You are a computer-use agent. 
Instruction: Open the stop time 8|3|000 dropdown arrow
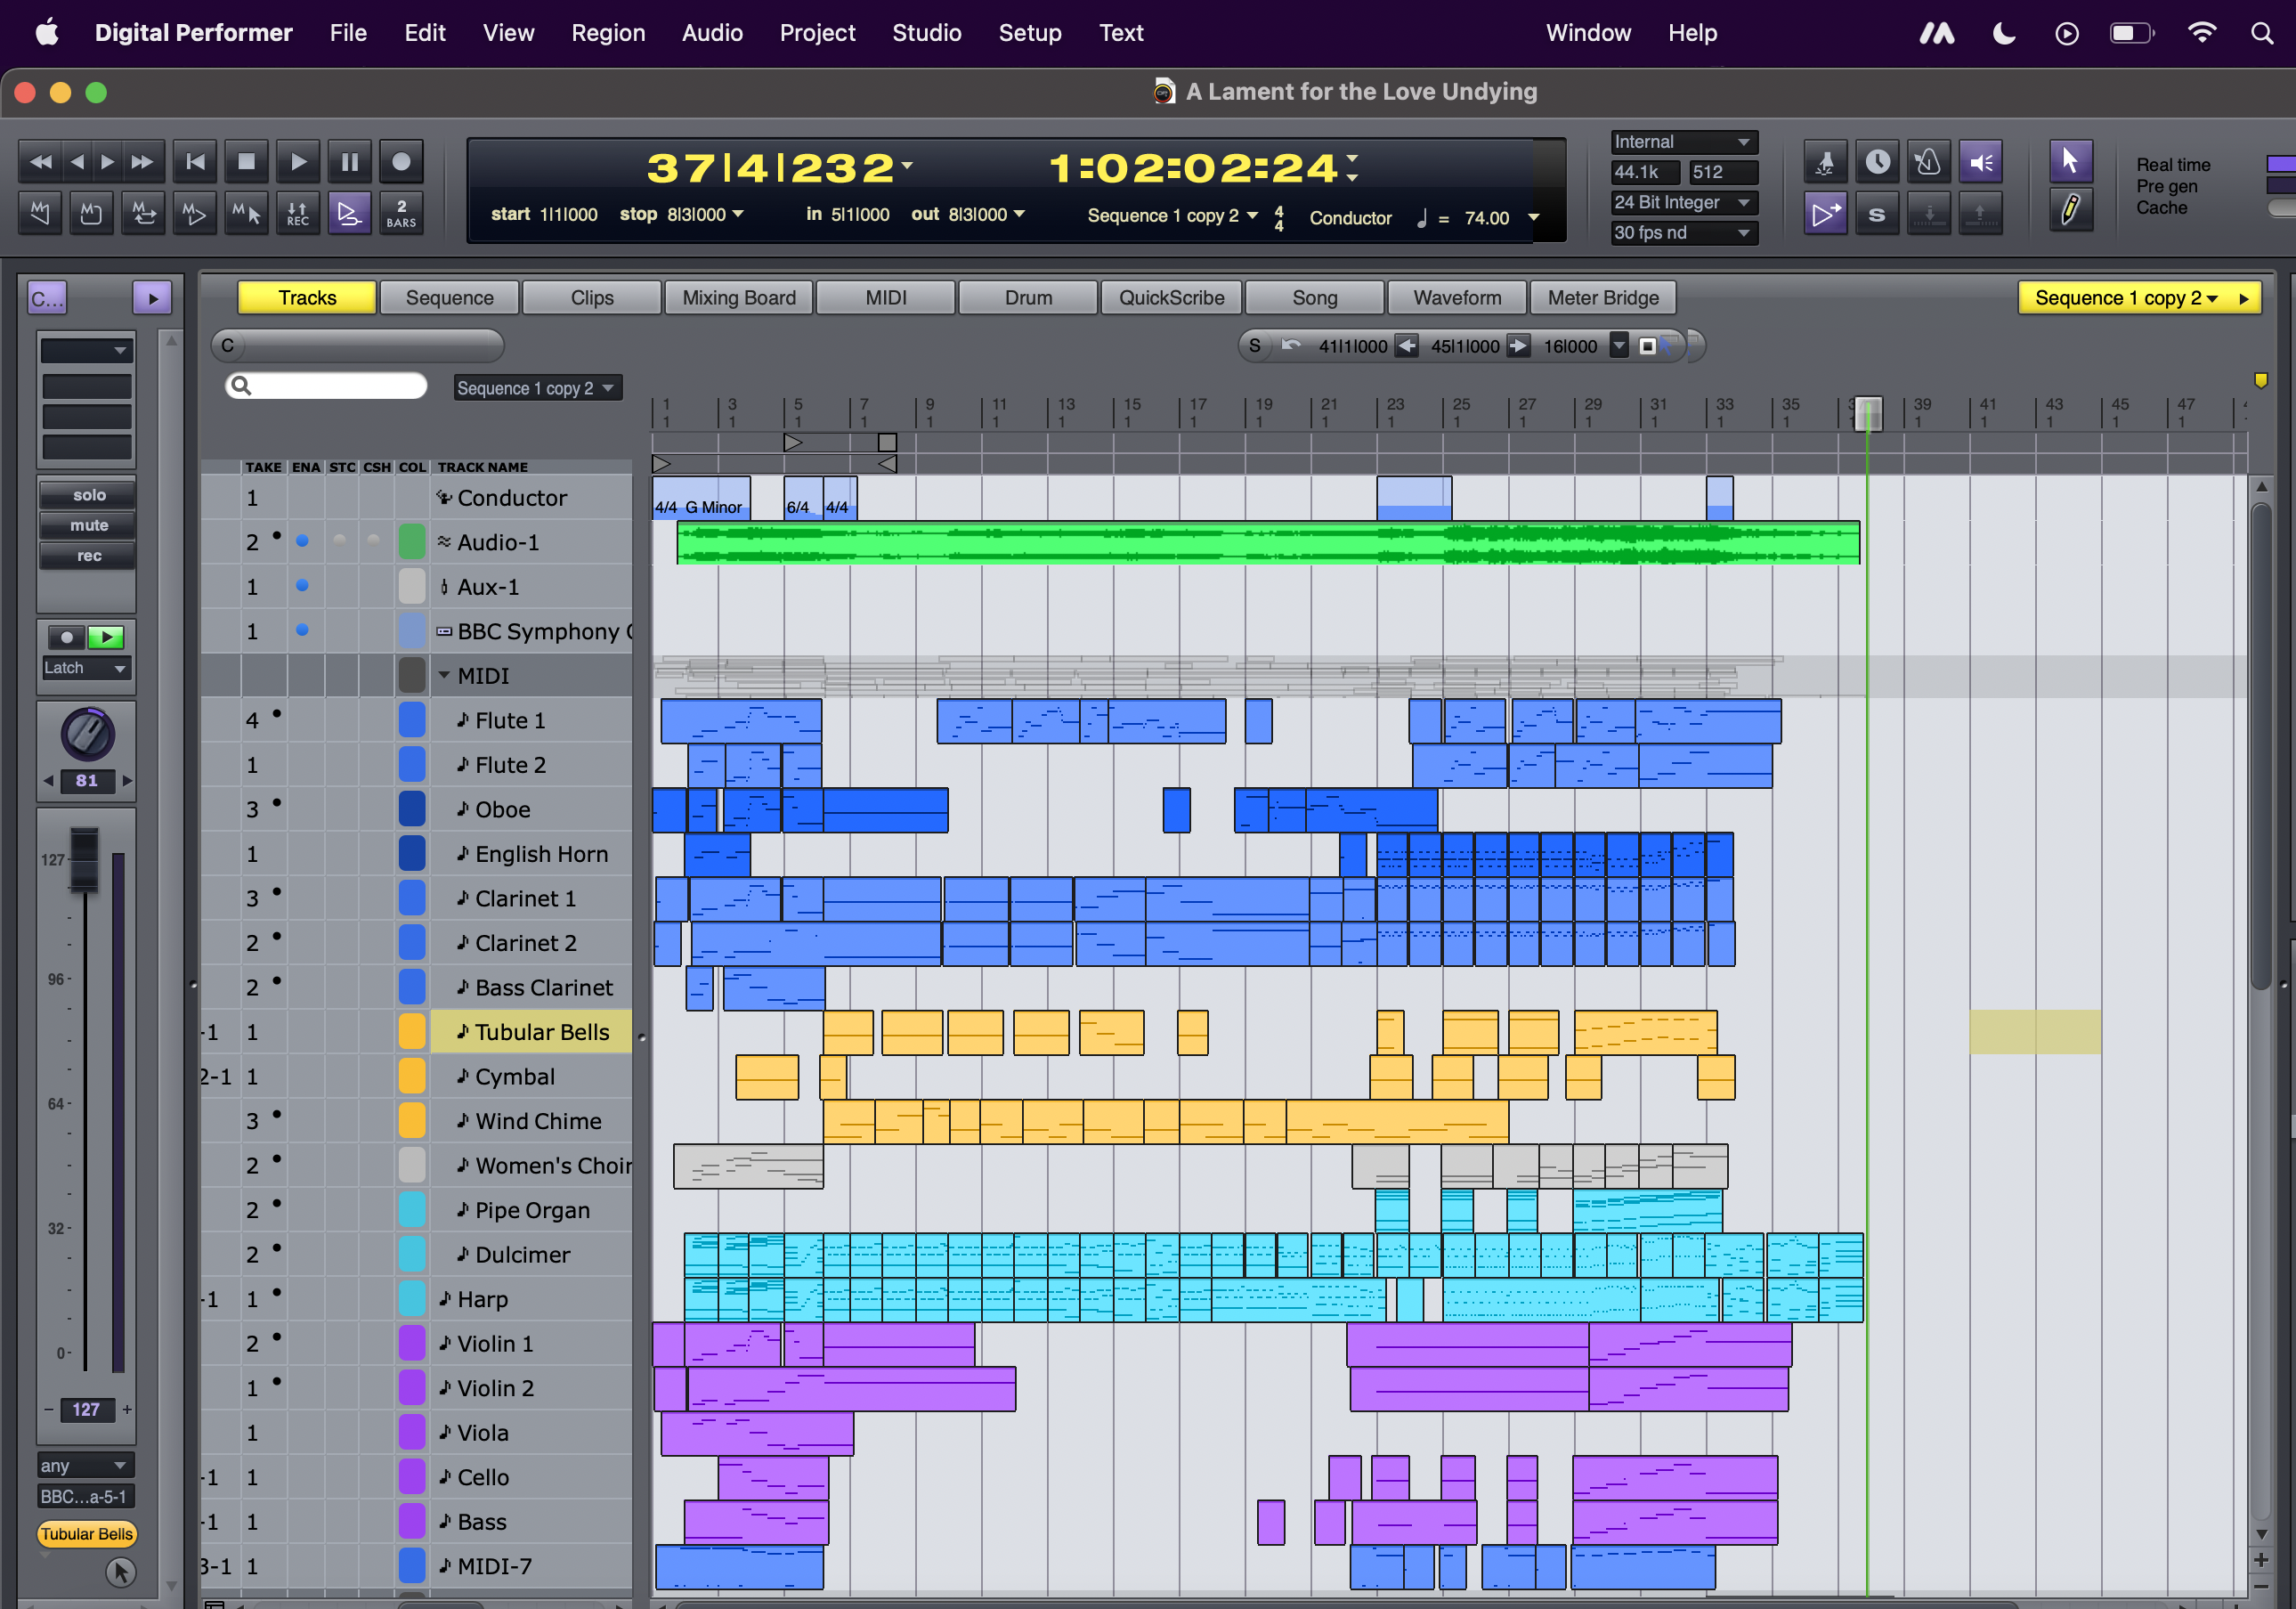[738, 214]
